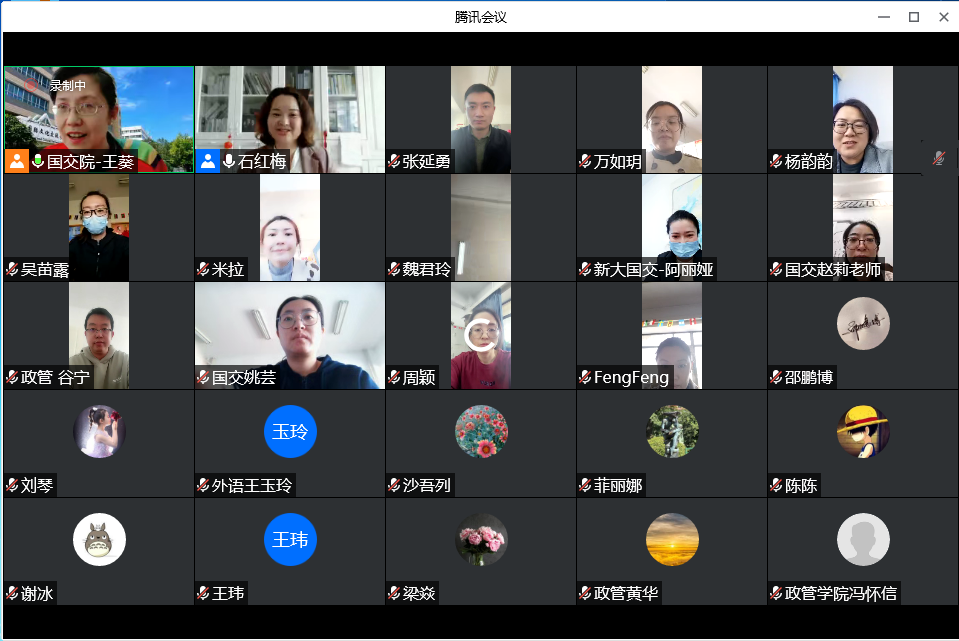Click the name label 国交院-王葵
The height and width of the screenshot is (641, 959).
pyautogui.click(x=91, y=161)
